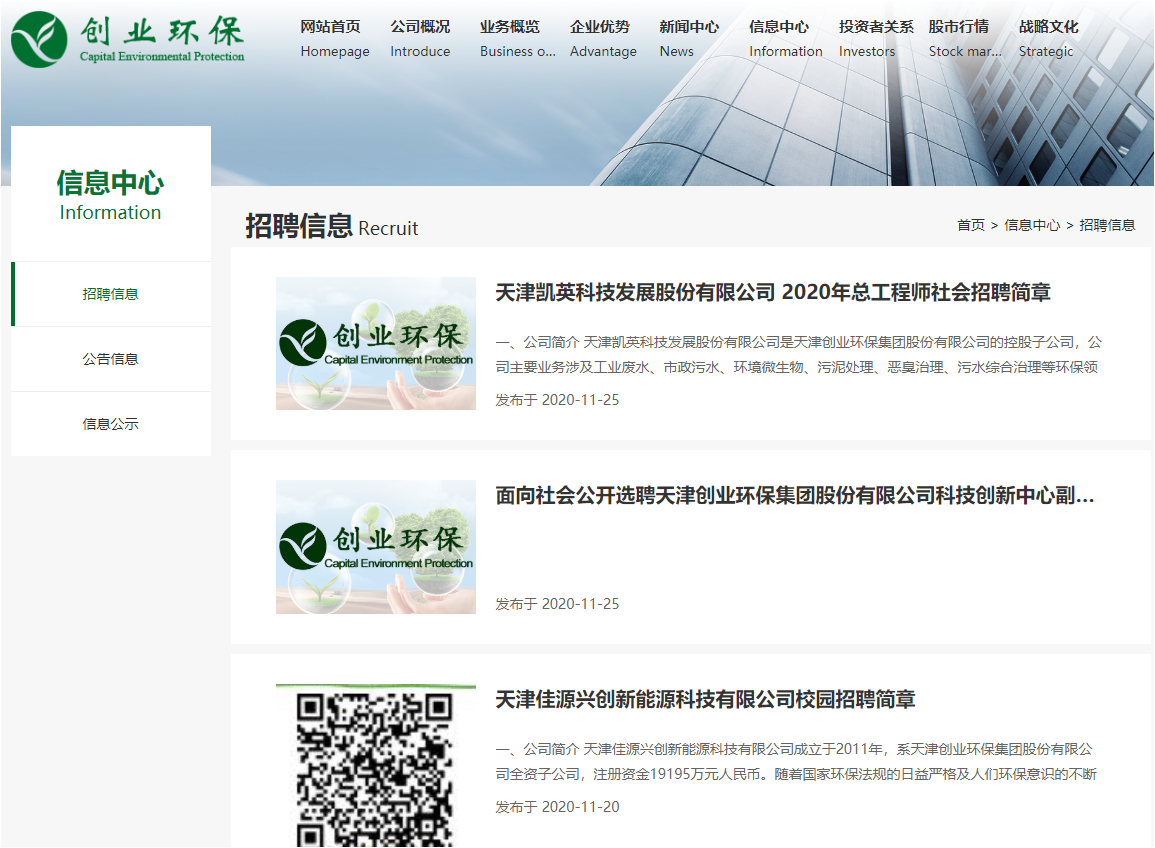Open the 业务概览 Business overview menu
1155x848 pixels.
pyautogui.click(x=517, y=39)
